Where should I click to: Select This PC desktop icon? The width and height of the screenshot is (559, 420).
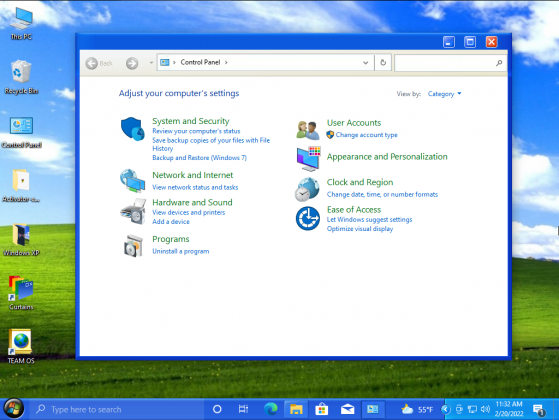[21, 23]
